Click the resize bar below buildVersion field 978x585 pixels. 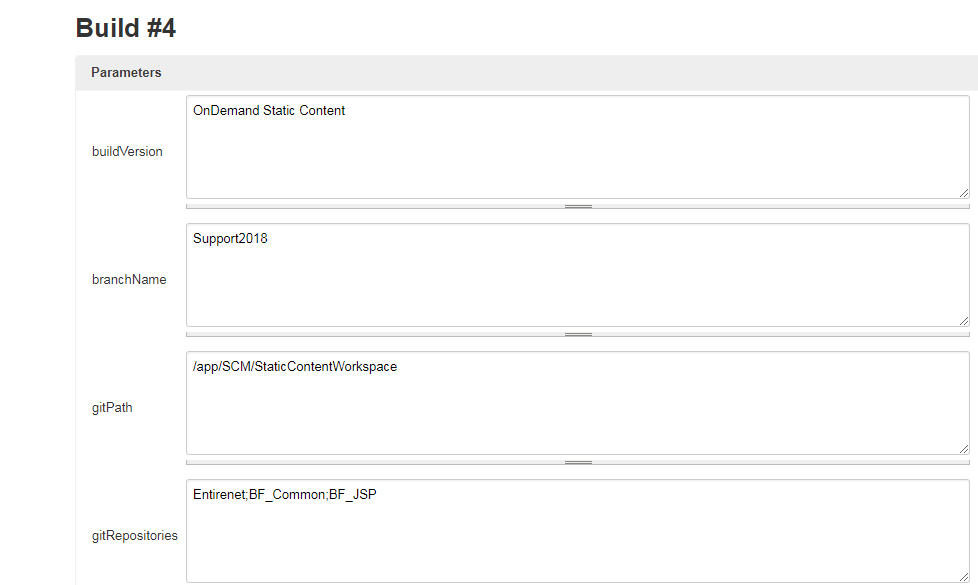577,206
